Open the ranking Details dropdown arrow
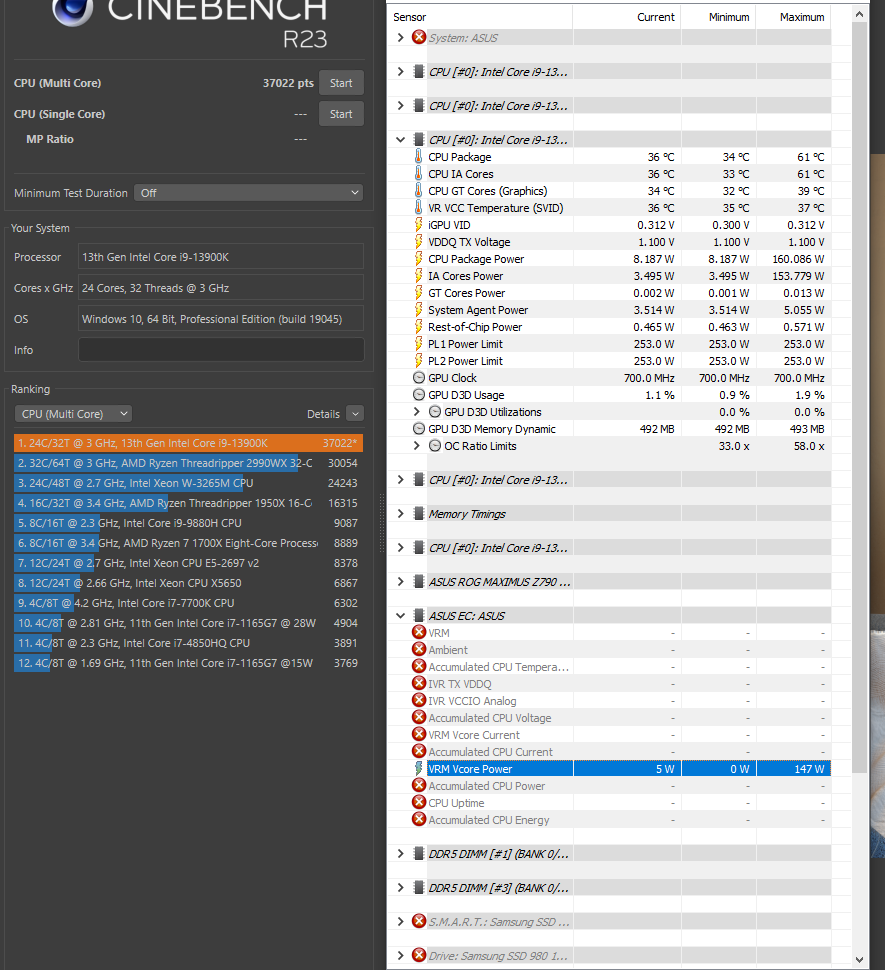 (355, 414)
